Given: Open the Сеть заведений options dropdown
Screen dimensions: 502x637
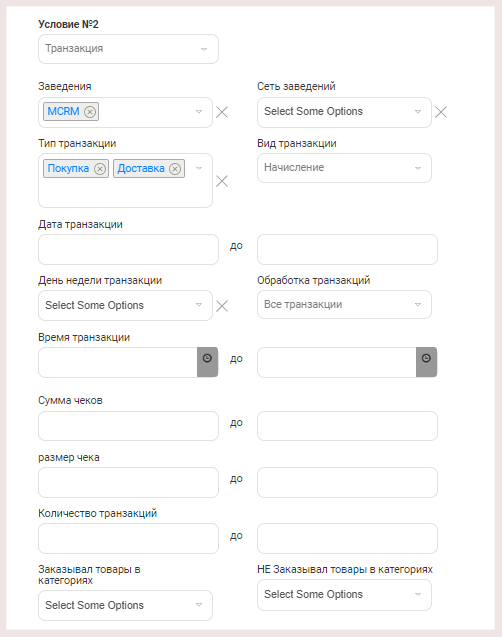Looking at the screenshot, I should [344, 112].
